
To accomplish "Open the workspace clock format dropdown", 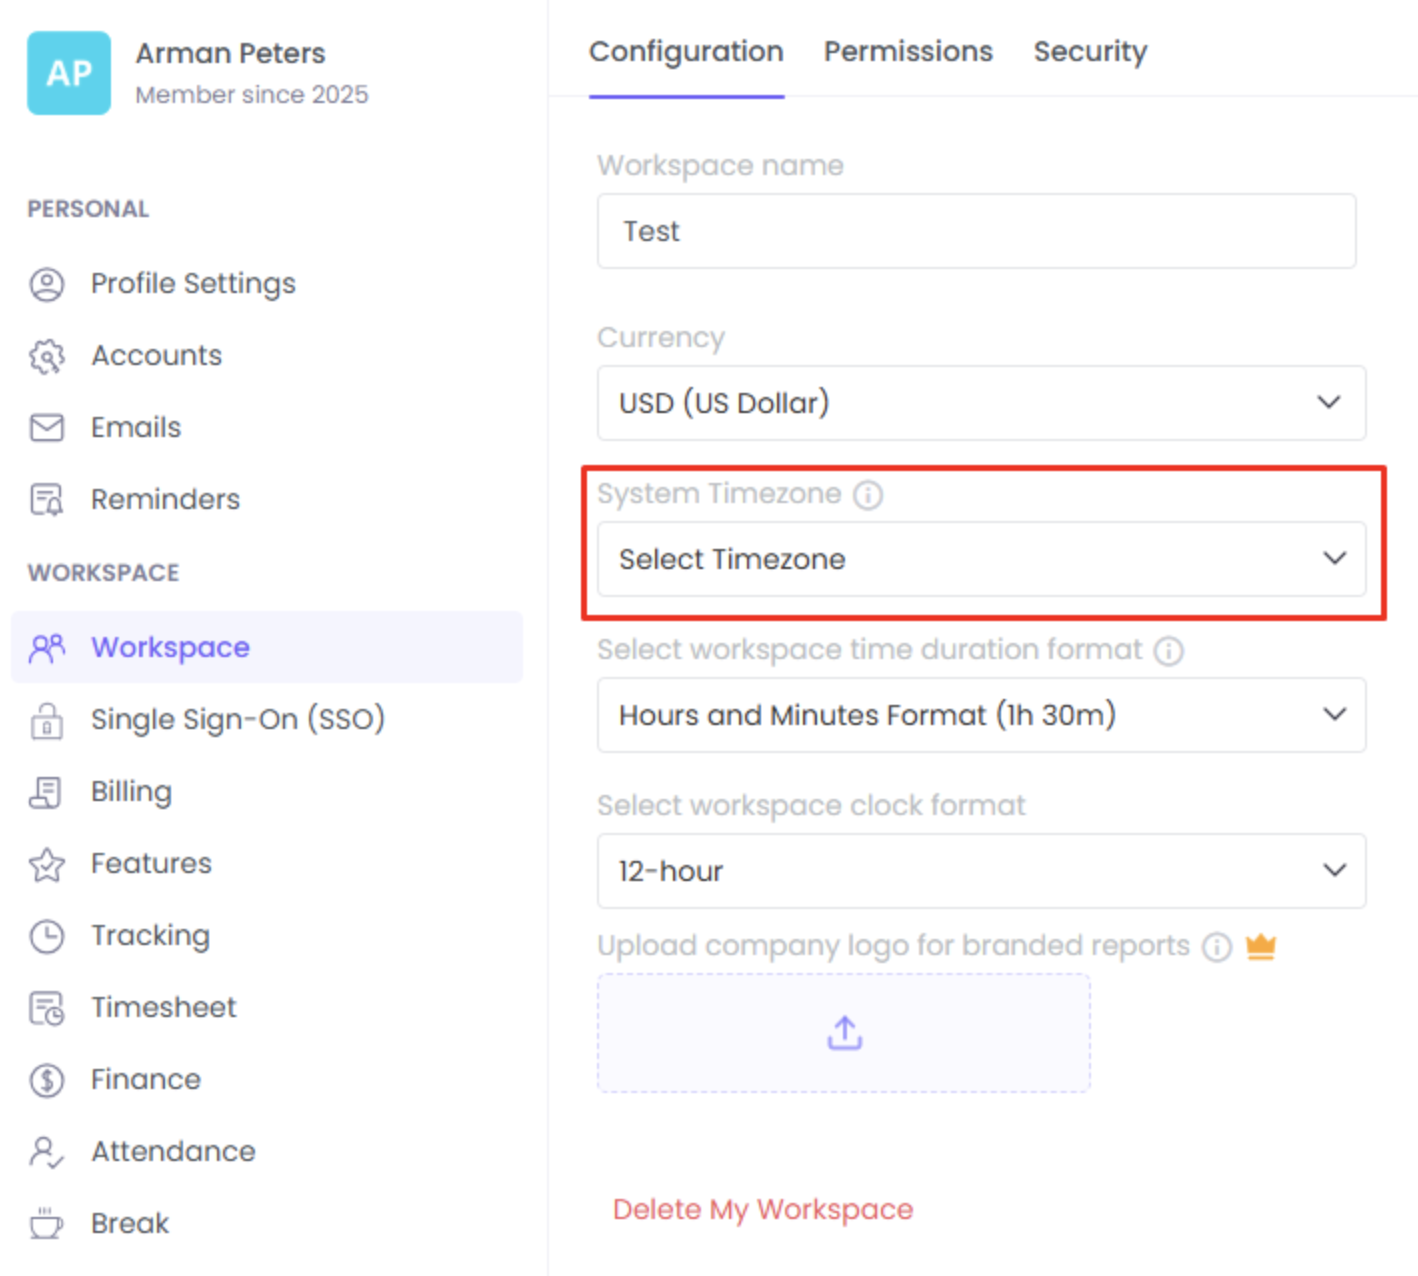I will [x=981, y=871].
